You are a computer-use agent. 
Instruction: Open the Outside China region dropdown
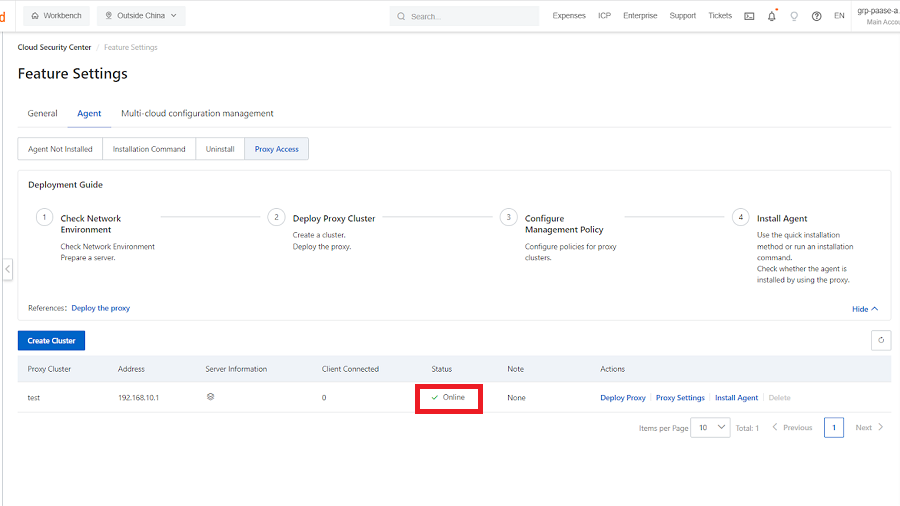[141, 16]
